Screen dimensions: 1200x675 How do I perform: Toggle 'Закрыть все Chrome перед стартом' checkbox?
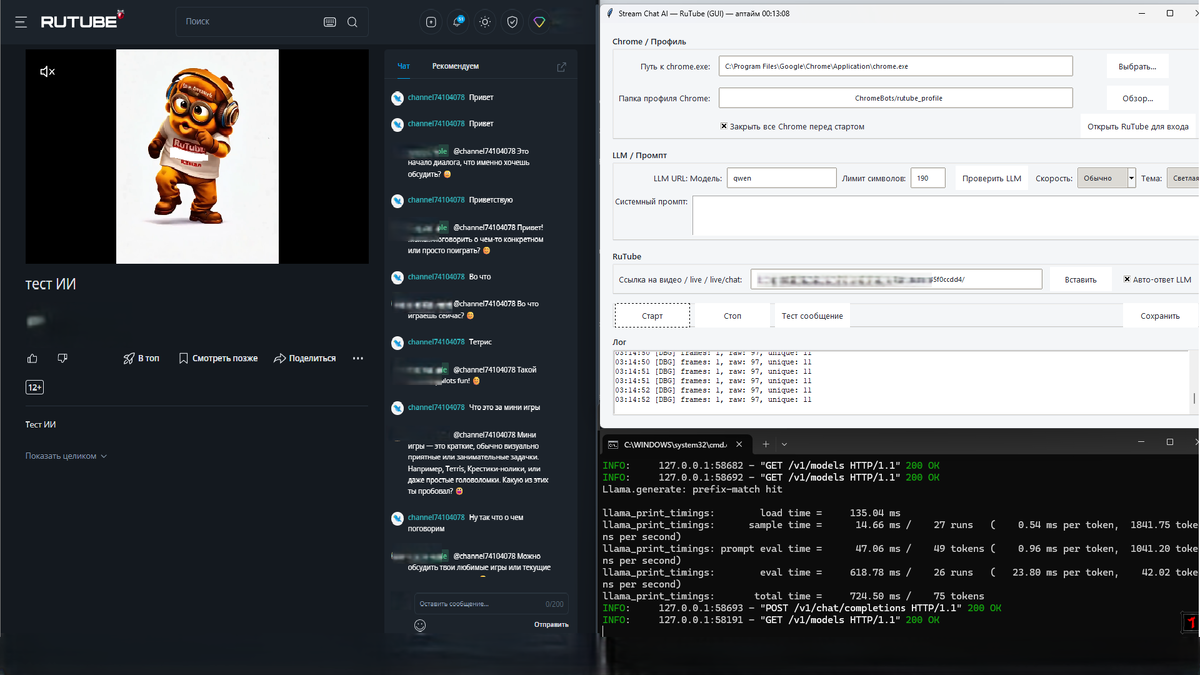pyautogui.click(x=724, y=127)
